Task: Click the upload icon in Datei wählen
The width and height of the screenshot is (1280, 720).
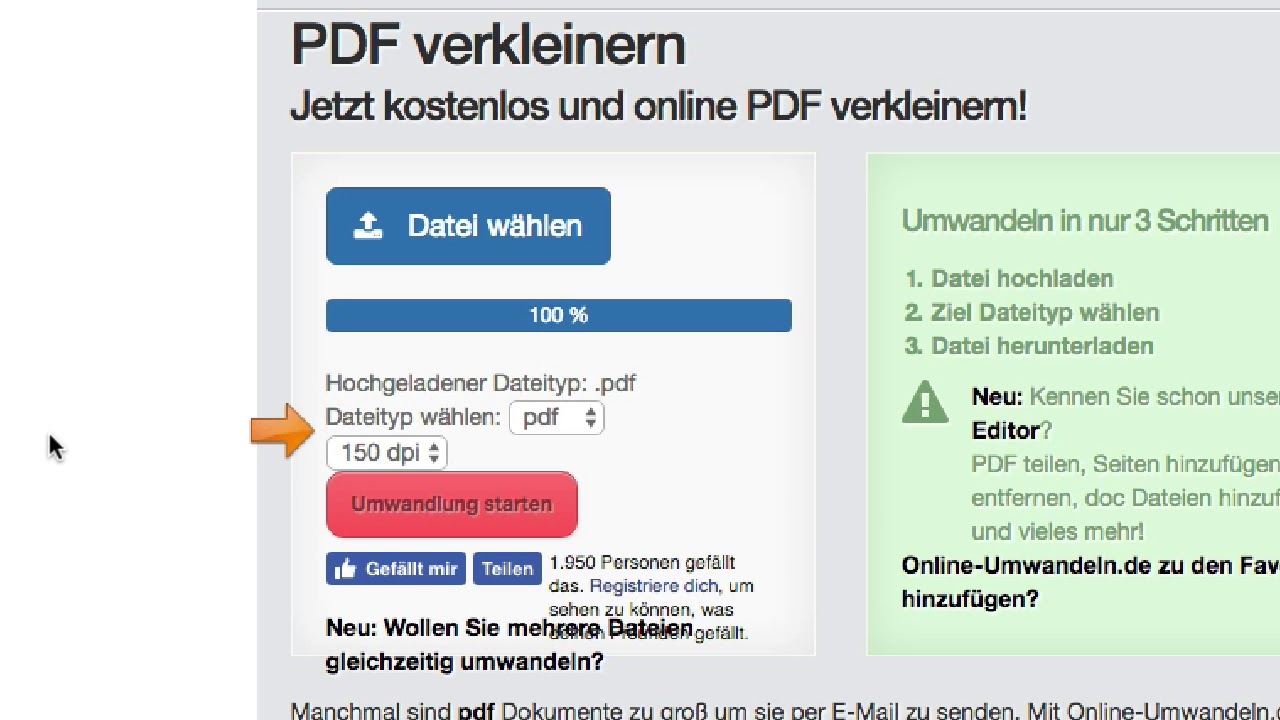Action: pyautogui.click(x=368, y=226)
